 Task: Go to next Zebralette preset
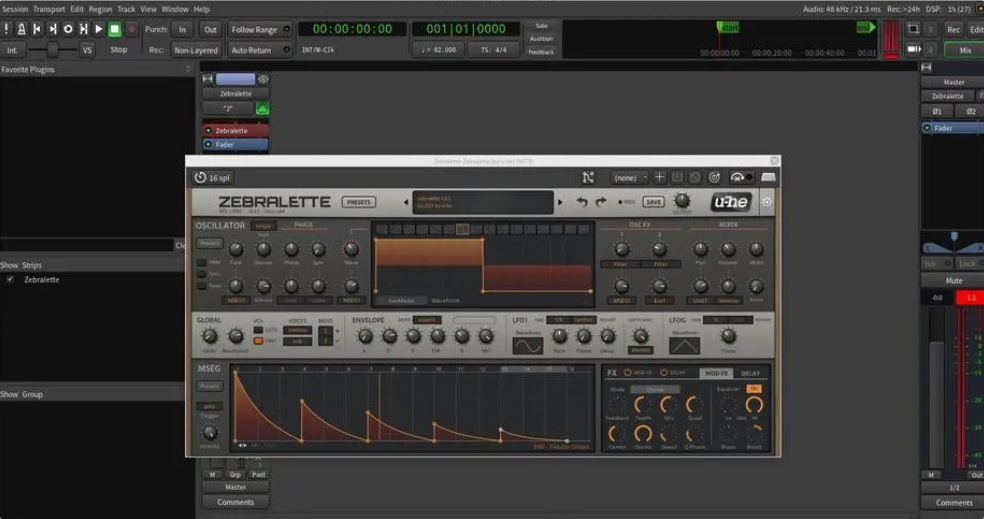tap(560, 202)
